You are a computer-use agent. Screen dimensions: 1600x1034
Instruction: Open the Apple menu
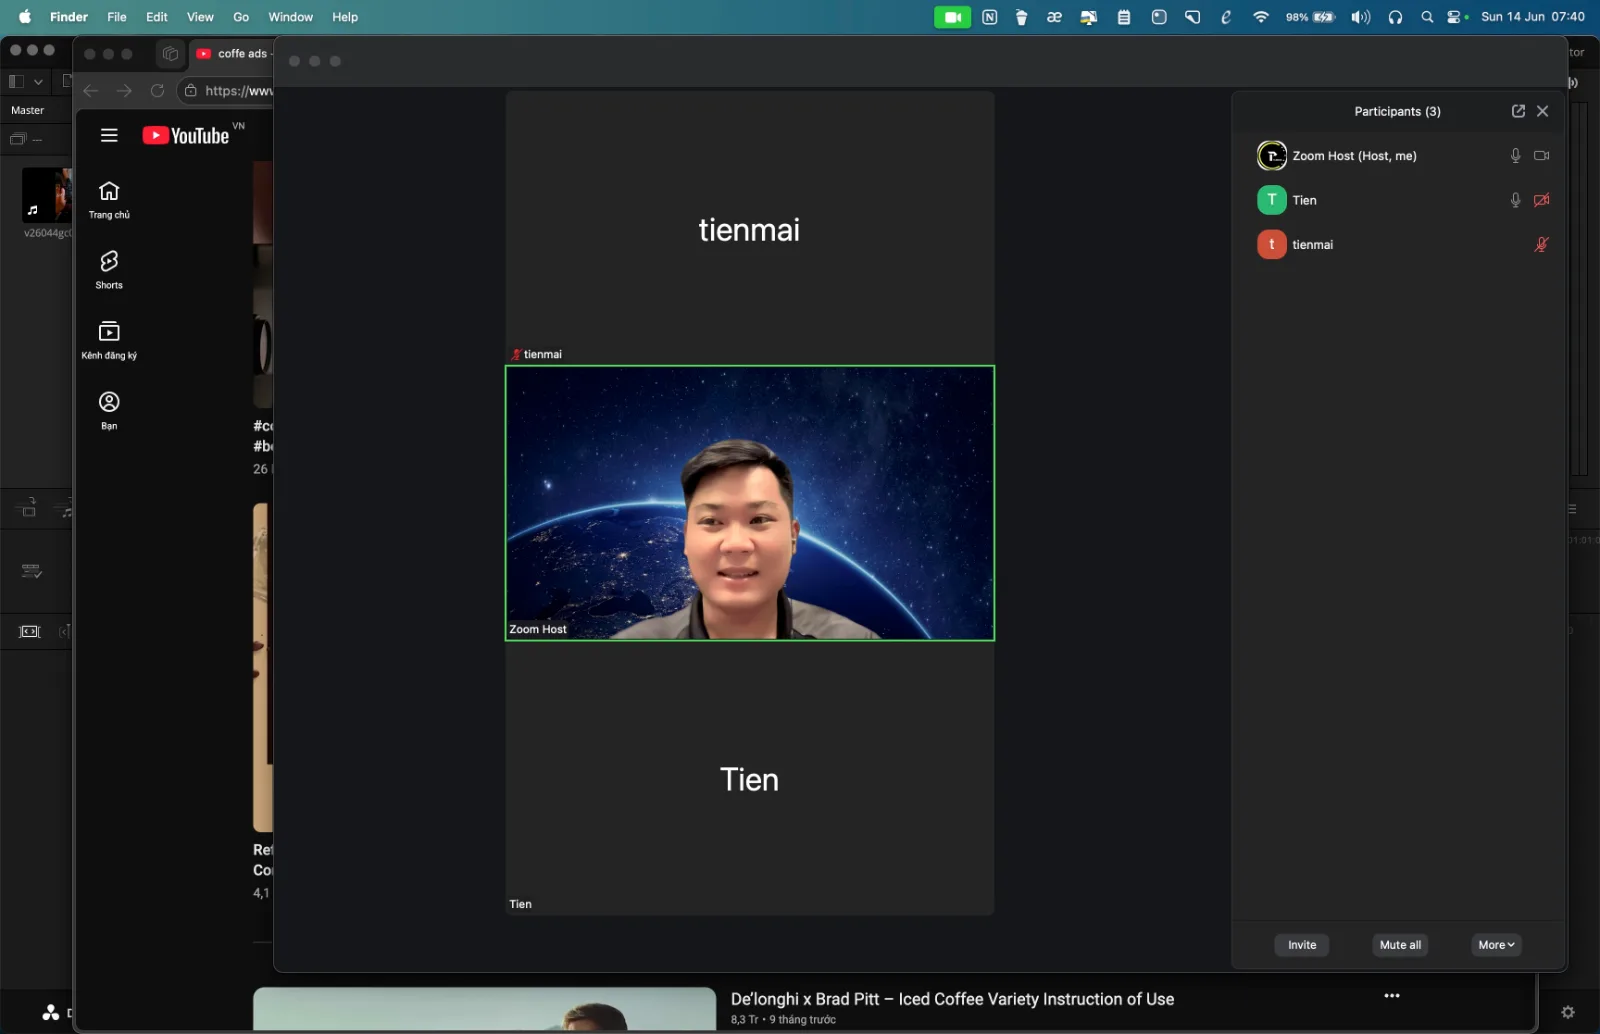coord(25,17)
